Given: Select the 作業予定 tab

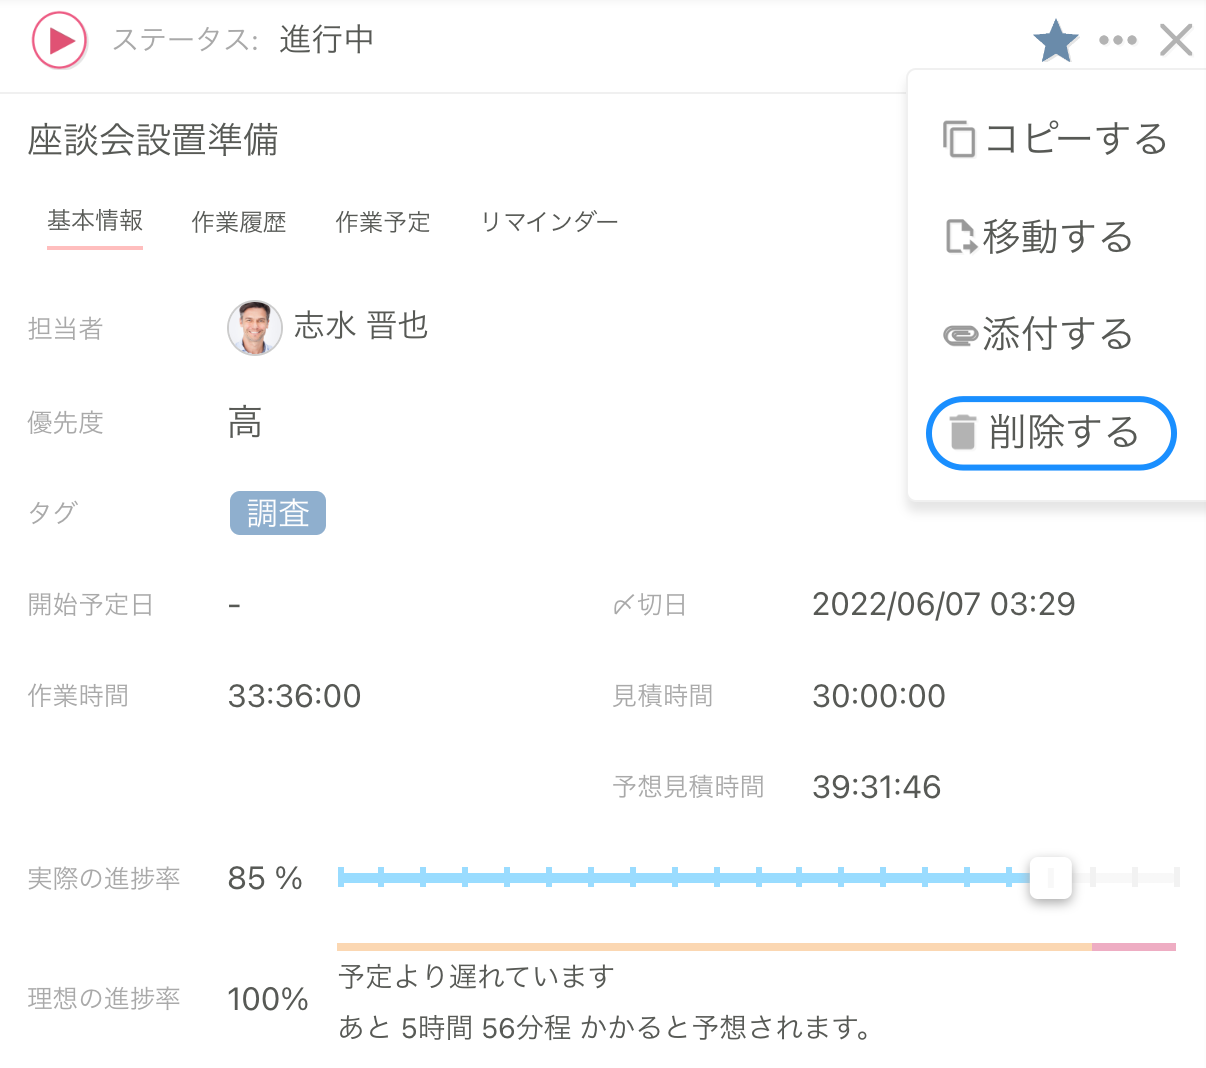Looking at the screenshot, I should click(x=383, y=222).
